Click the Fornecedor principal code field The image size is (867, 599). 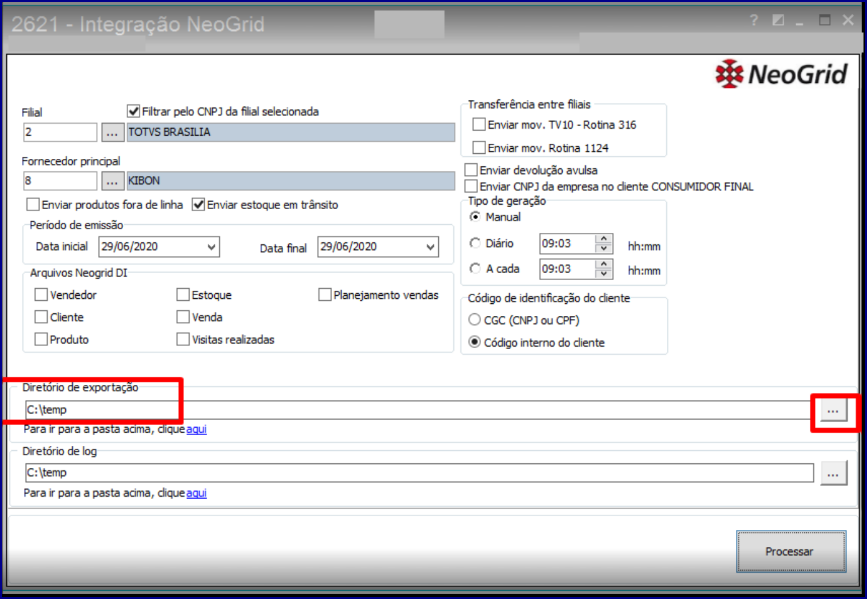[60, 181]
